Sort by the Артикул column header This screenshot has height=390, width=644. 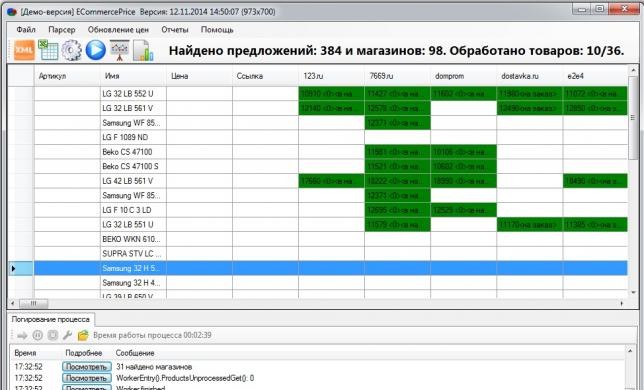(67, 76)
